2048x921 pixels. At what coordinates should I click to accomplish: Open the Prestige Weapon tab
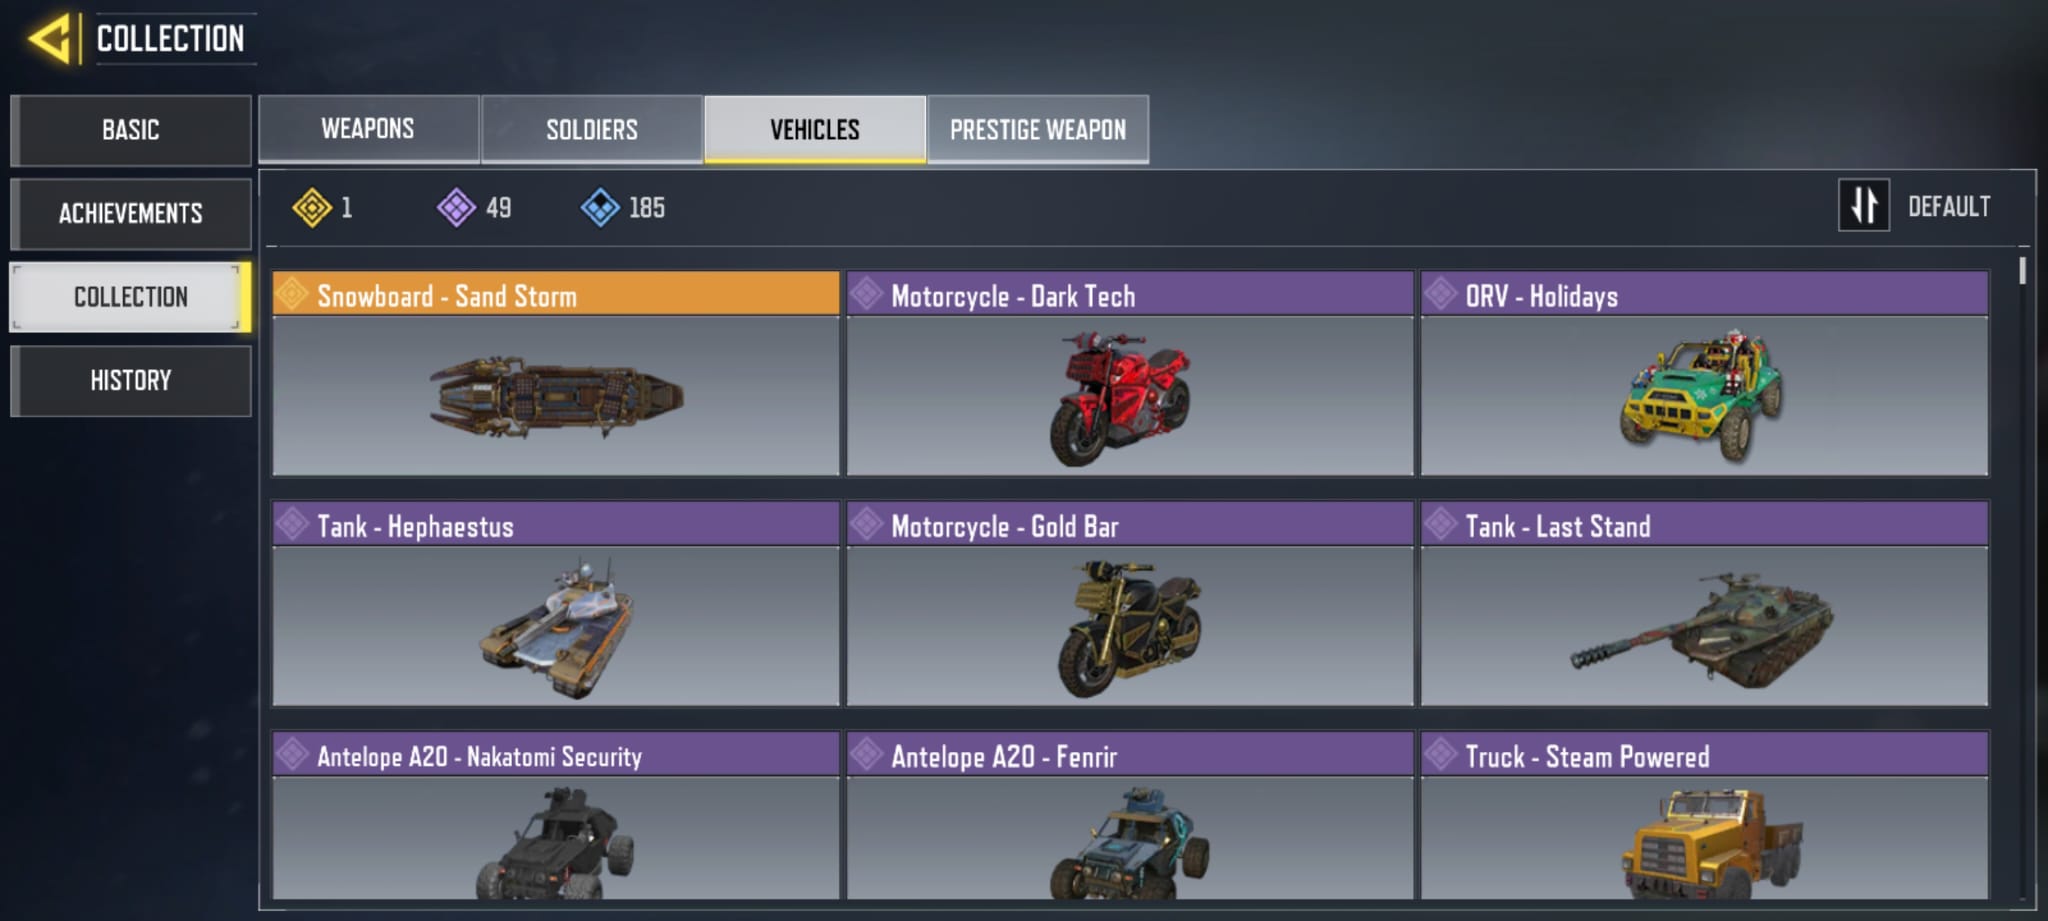1038,129
